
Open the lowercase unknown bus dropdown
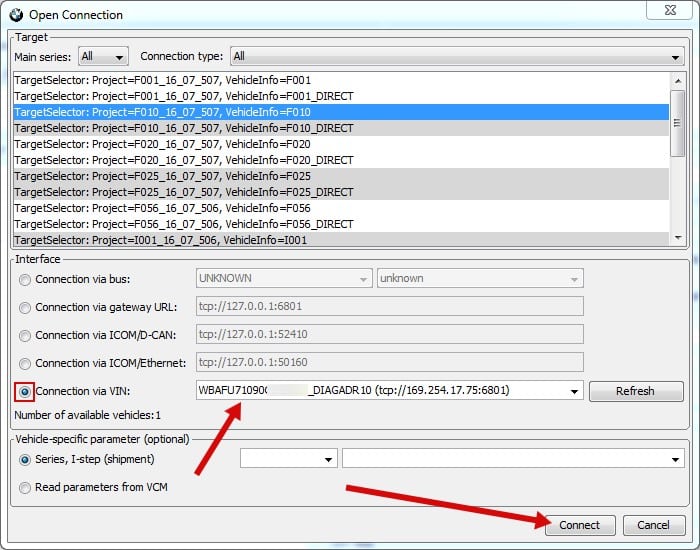point(480,279)
